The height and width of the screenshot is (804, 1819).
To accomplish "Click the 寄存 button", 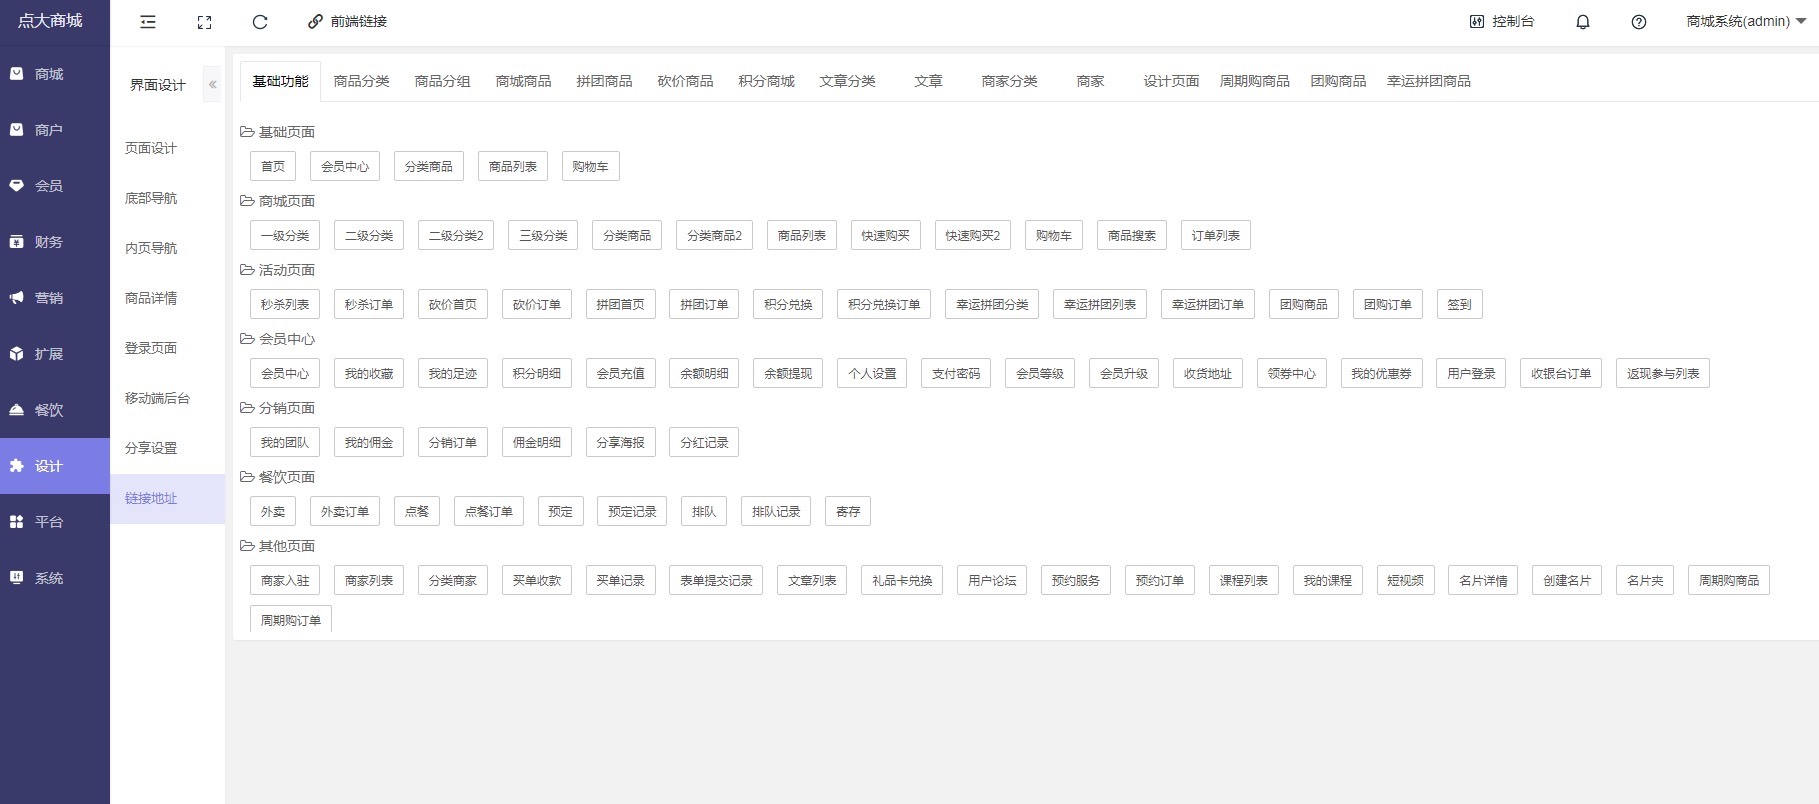I will [x=848, y=511].
